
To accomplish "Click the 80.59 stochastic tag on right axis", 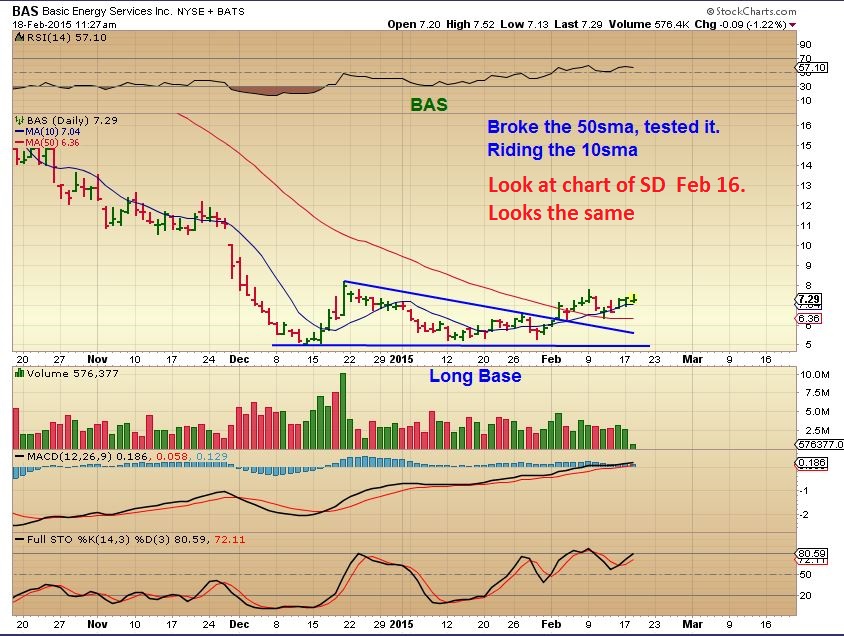I will tap(812, 553).
